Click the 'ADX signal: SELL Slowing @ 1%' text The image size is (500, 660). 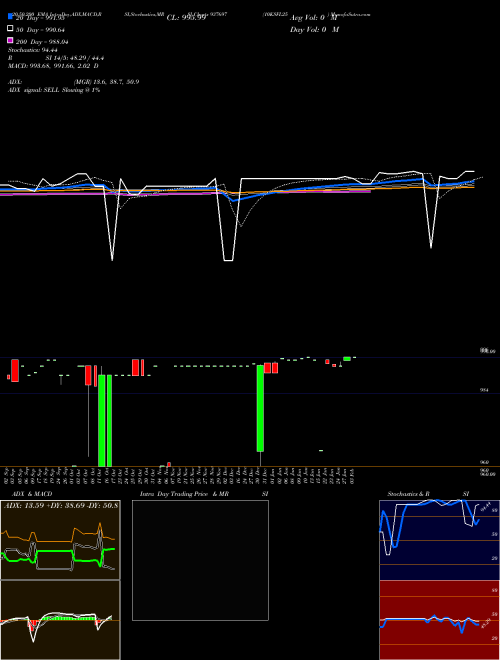(x=54, y=90)
